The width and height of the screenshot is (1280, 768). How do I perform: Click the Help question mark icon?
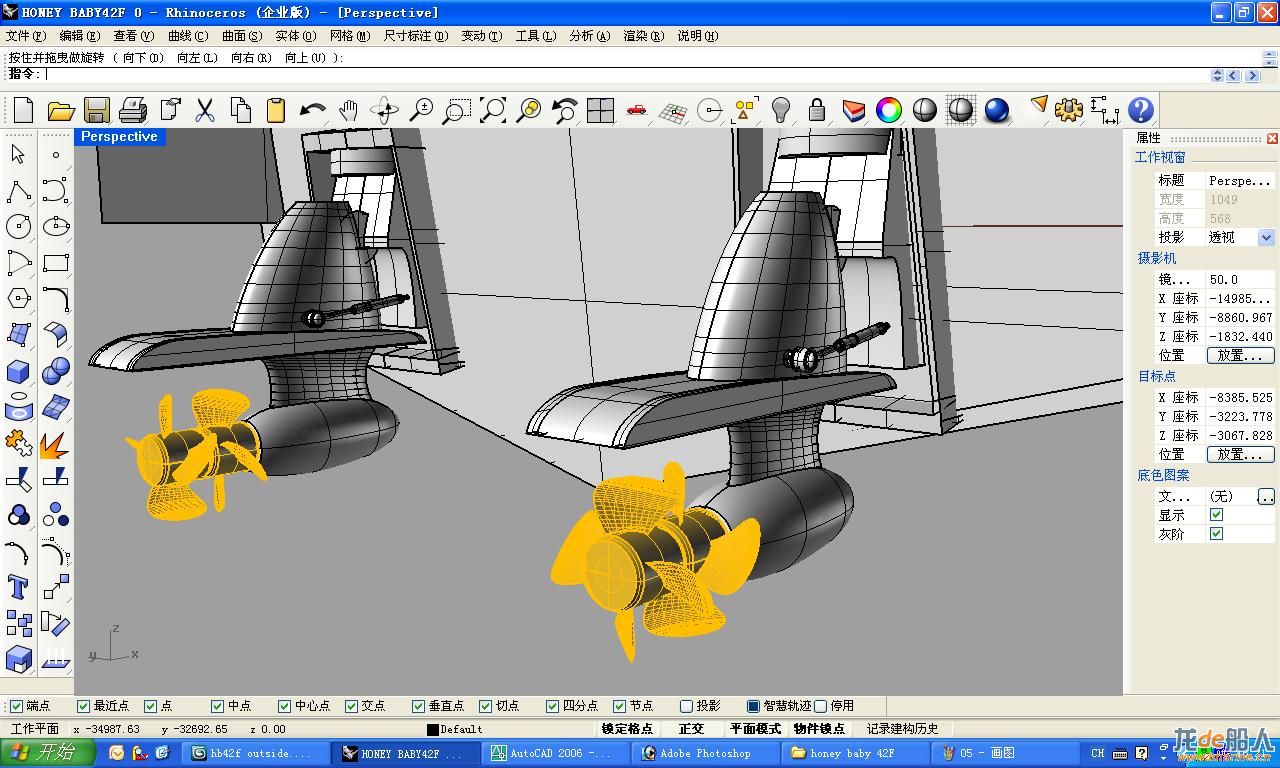pyautogui.click(x=1140, y=110)
